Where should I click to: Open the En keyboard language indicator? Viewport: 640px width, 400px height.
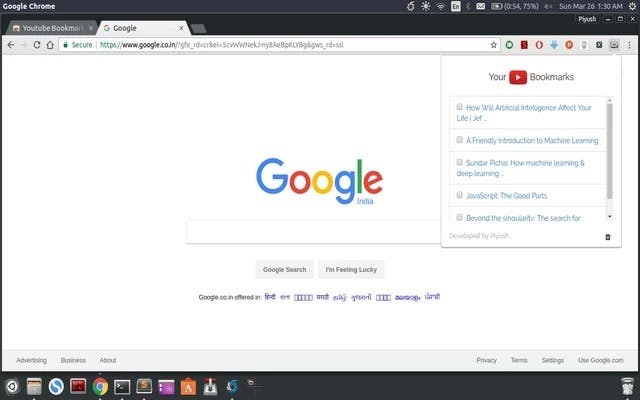(456, 6)
